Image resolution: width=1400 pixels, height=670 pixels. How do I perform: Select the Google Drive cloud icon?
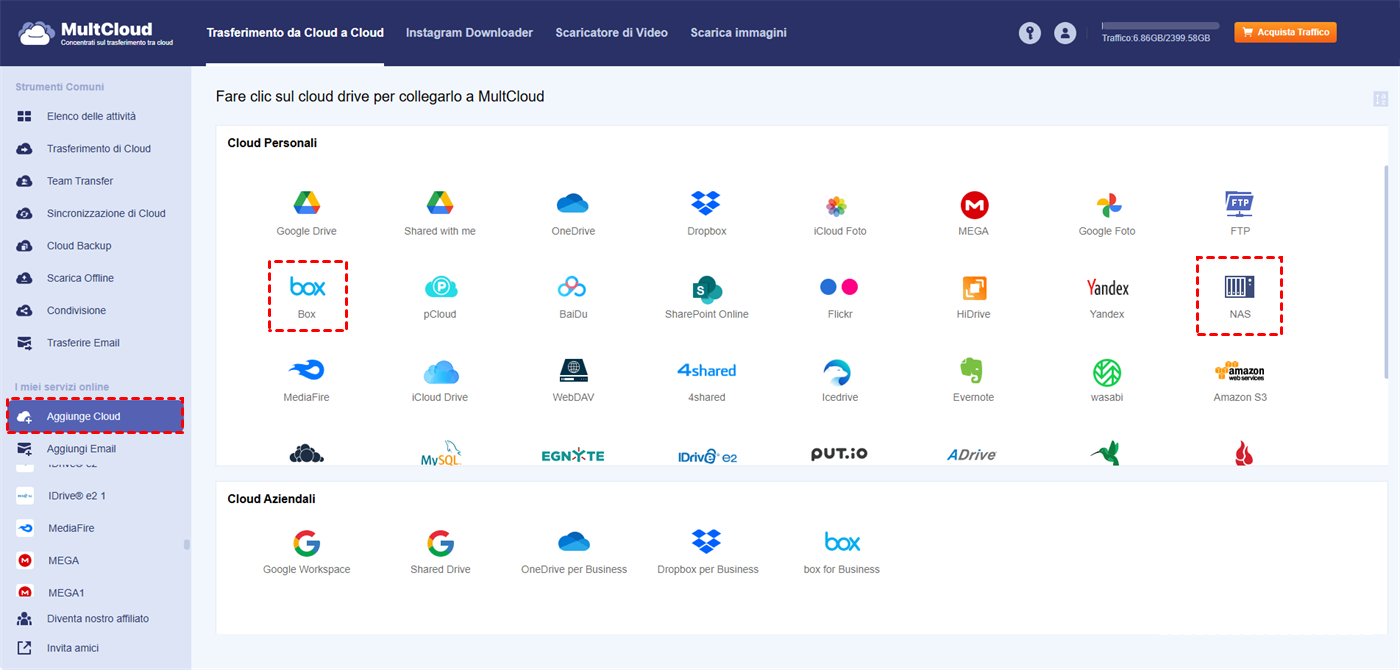306,205
